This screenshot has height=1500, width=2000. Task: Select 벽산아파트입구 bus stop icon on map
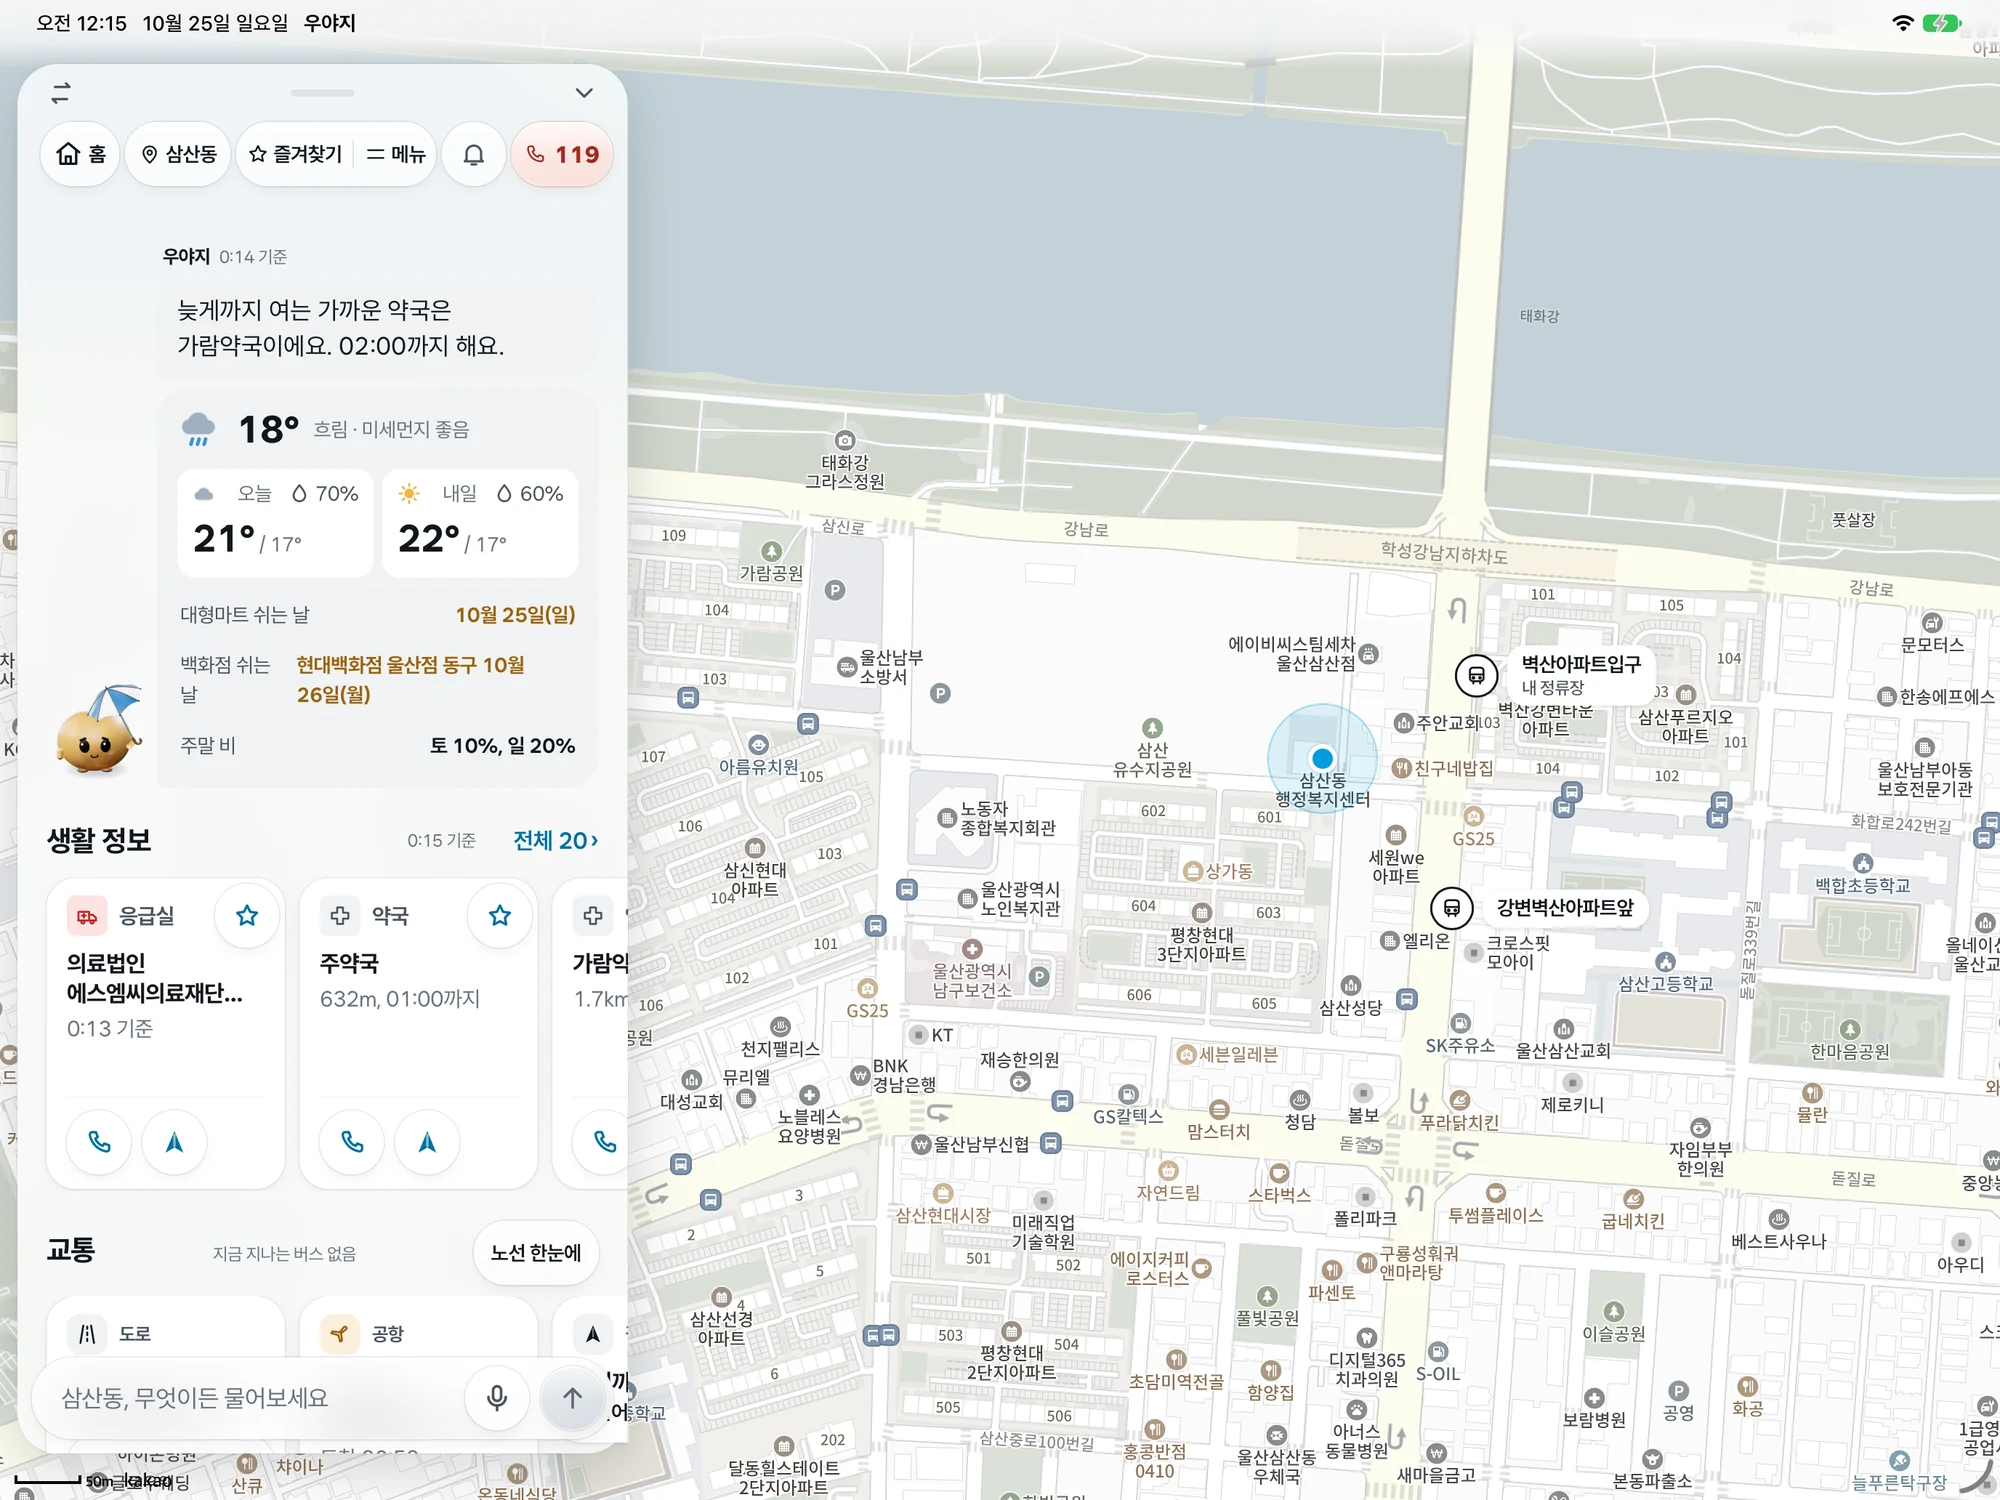(x=1476, y=676)
